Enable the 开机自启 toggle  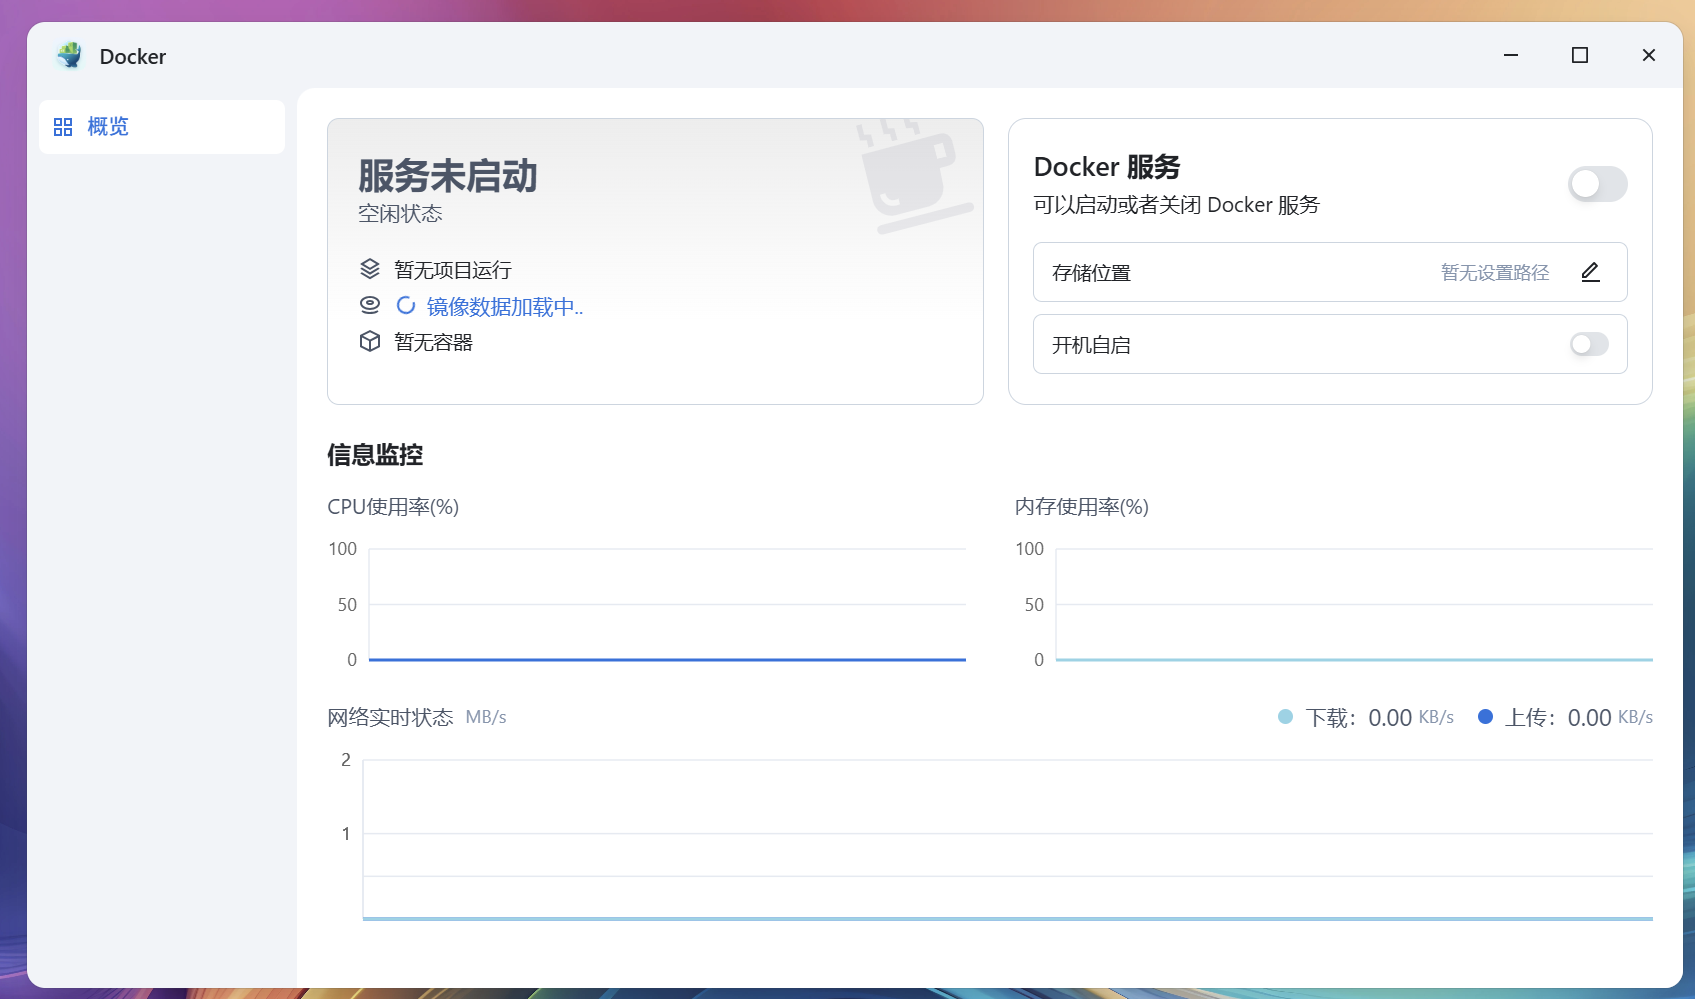click(1589, 344)
